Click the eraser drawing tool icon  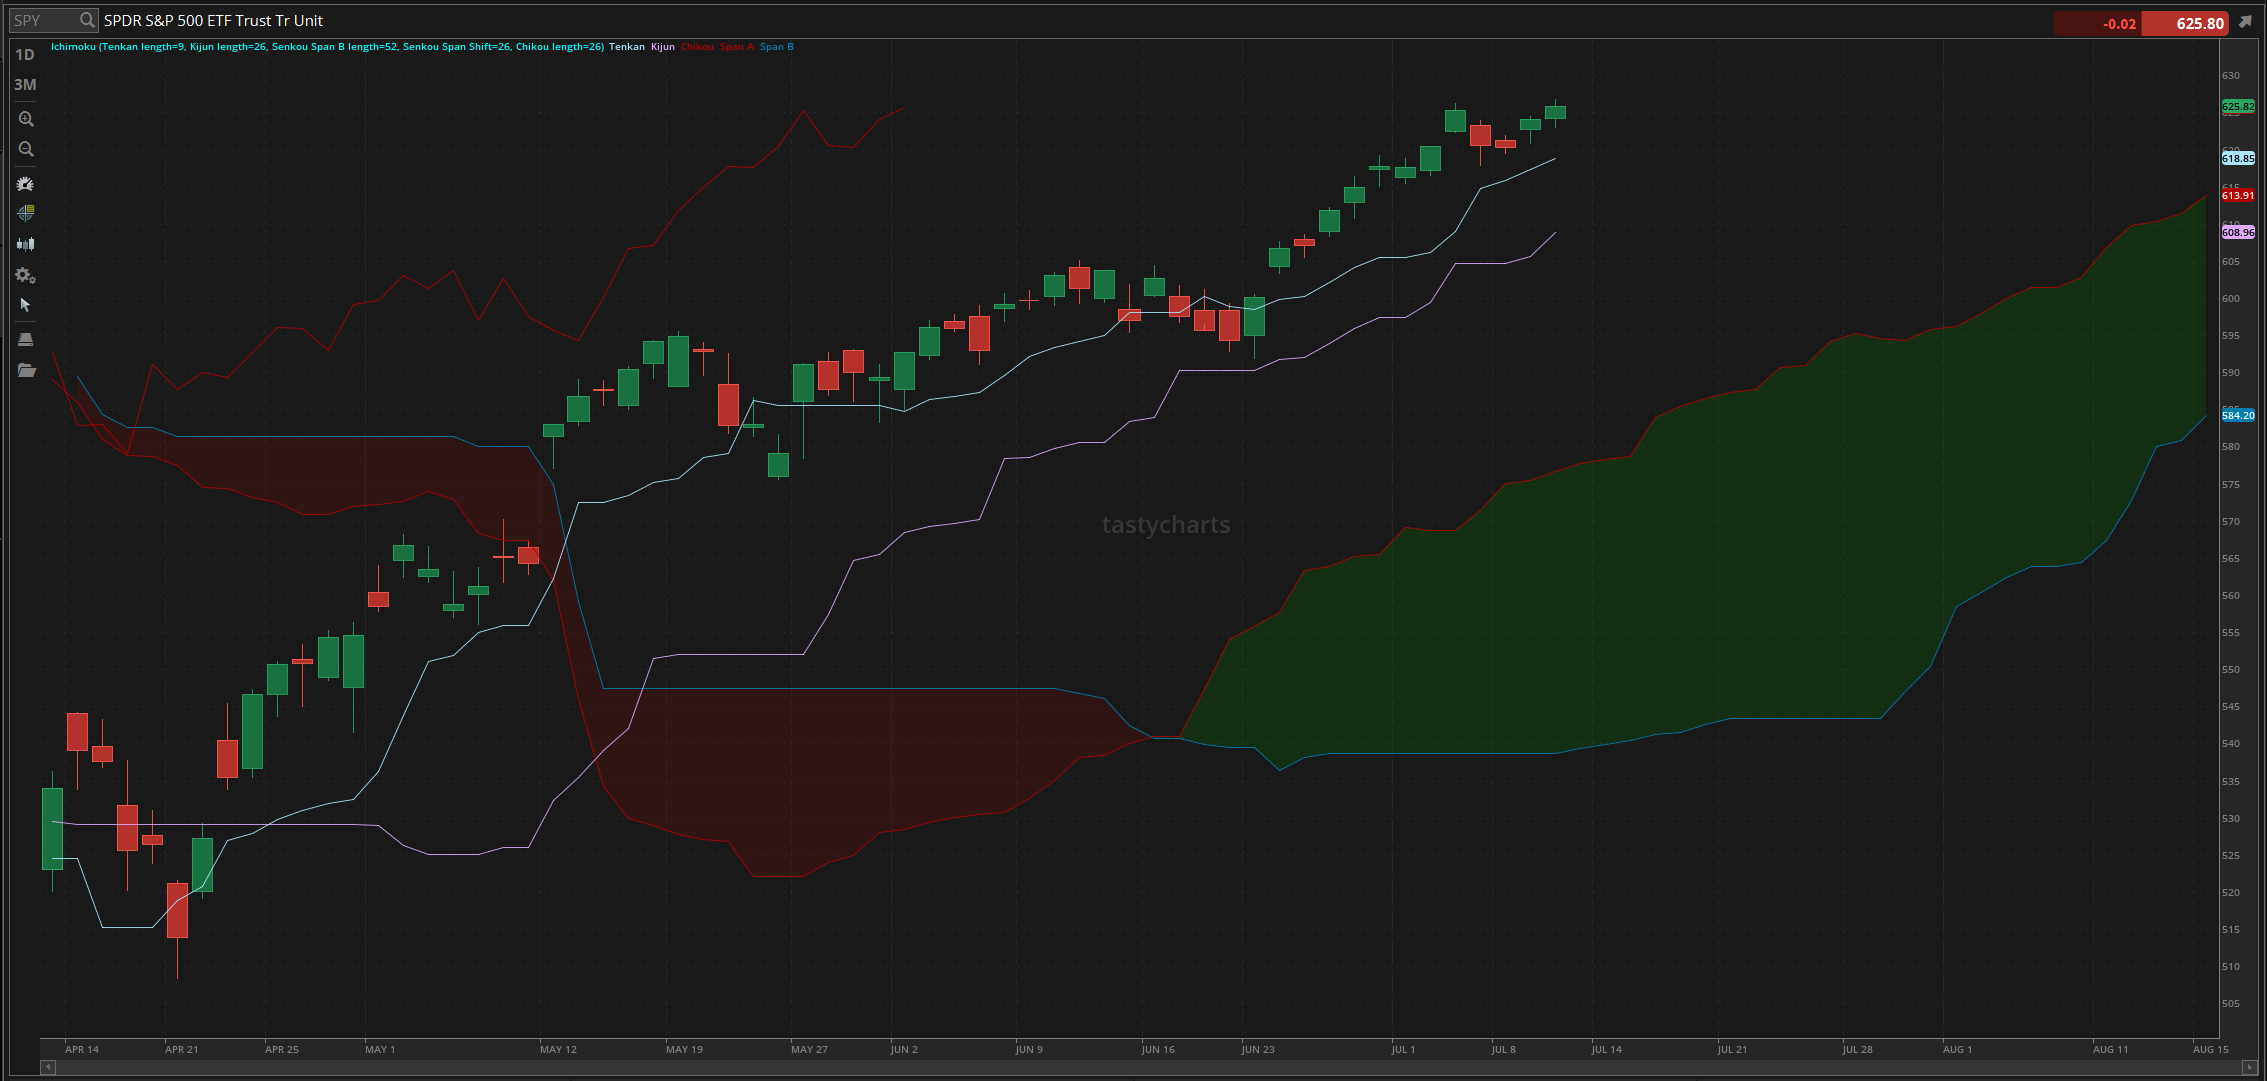[26, 339]
